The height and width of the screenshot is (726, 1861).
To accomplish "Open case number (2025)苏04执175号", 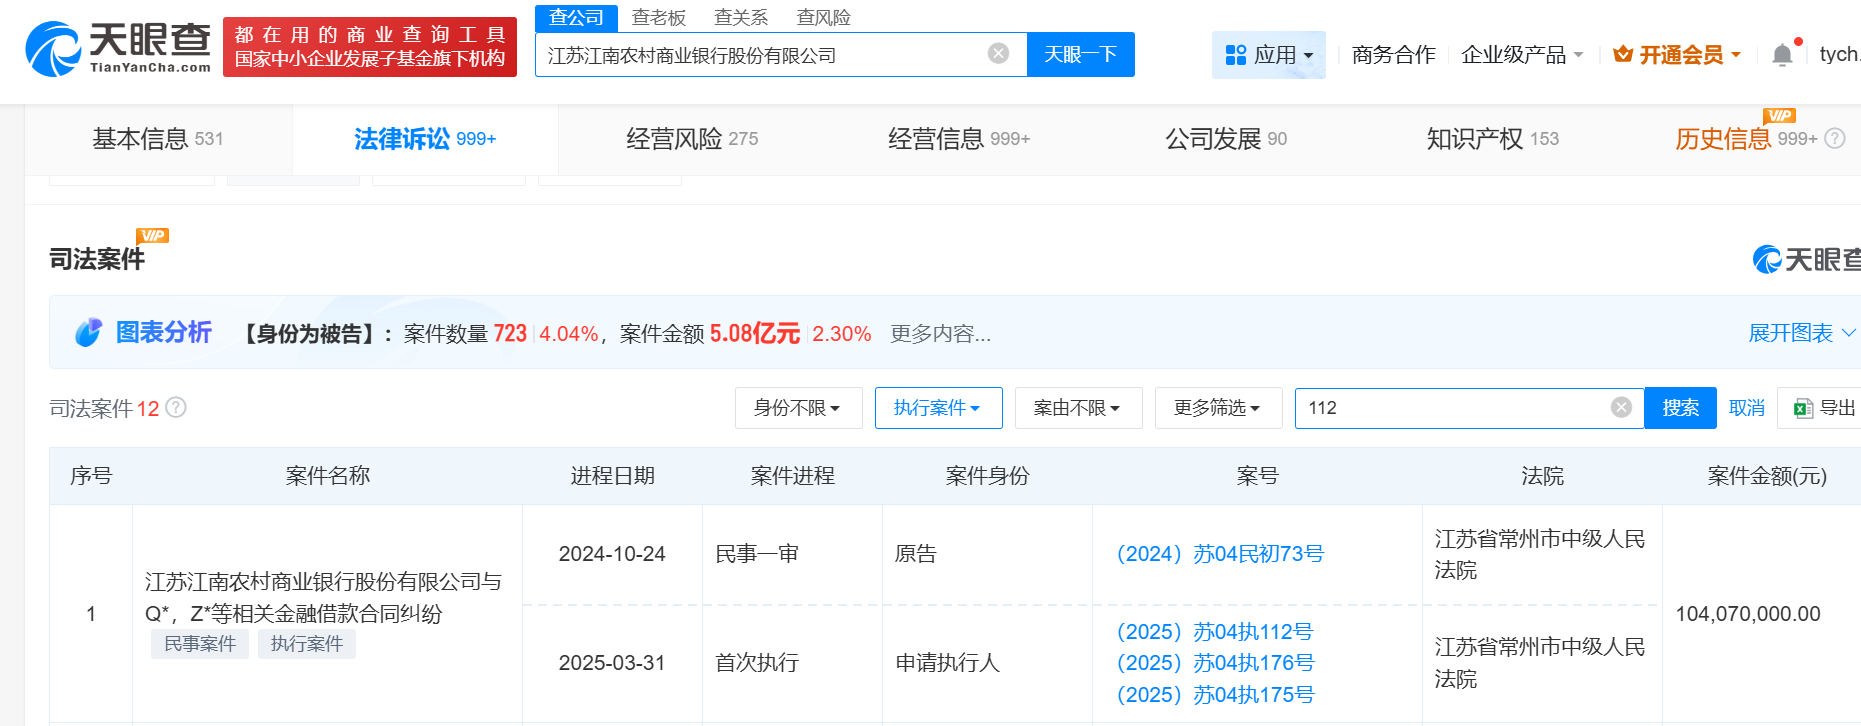I will (1215, 695).
